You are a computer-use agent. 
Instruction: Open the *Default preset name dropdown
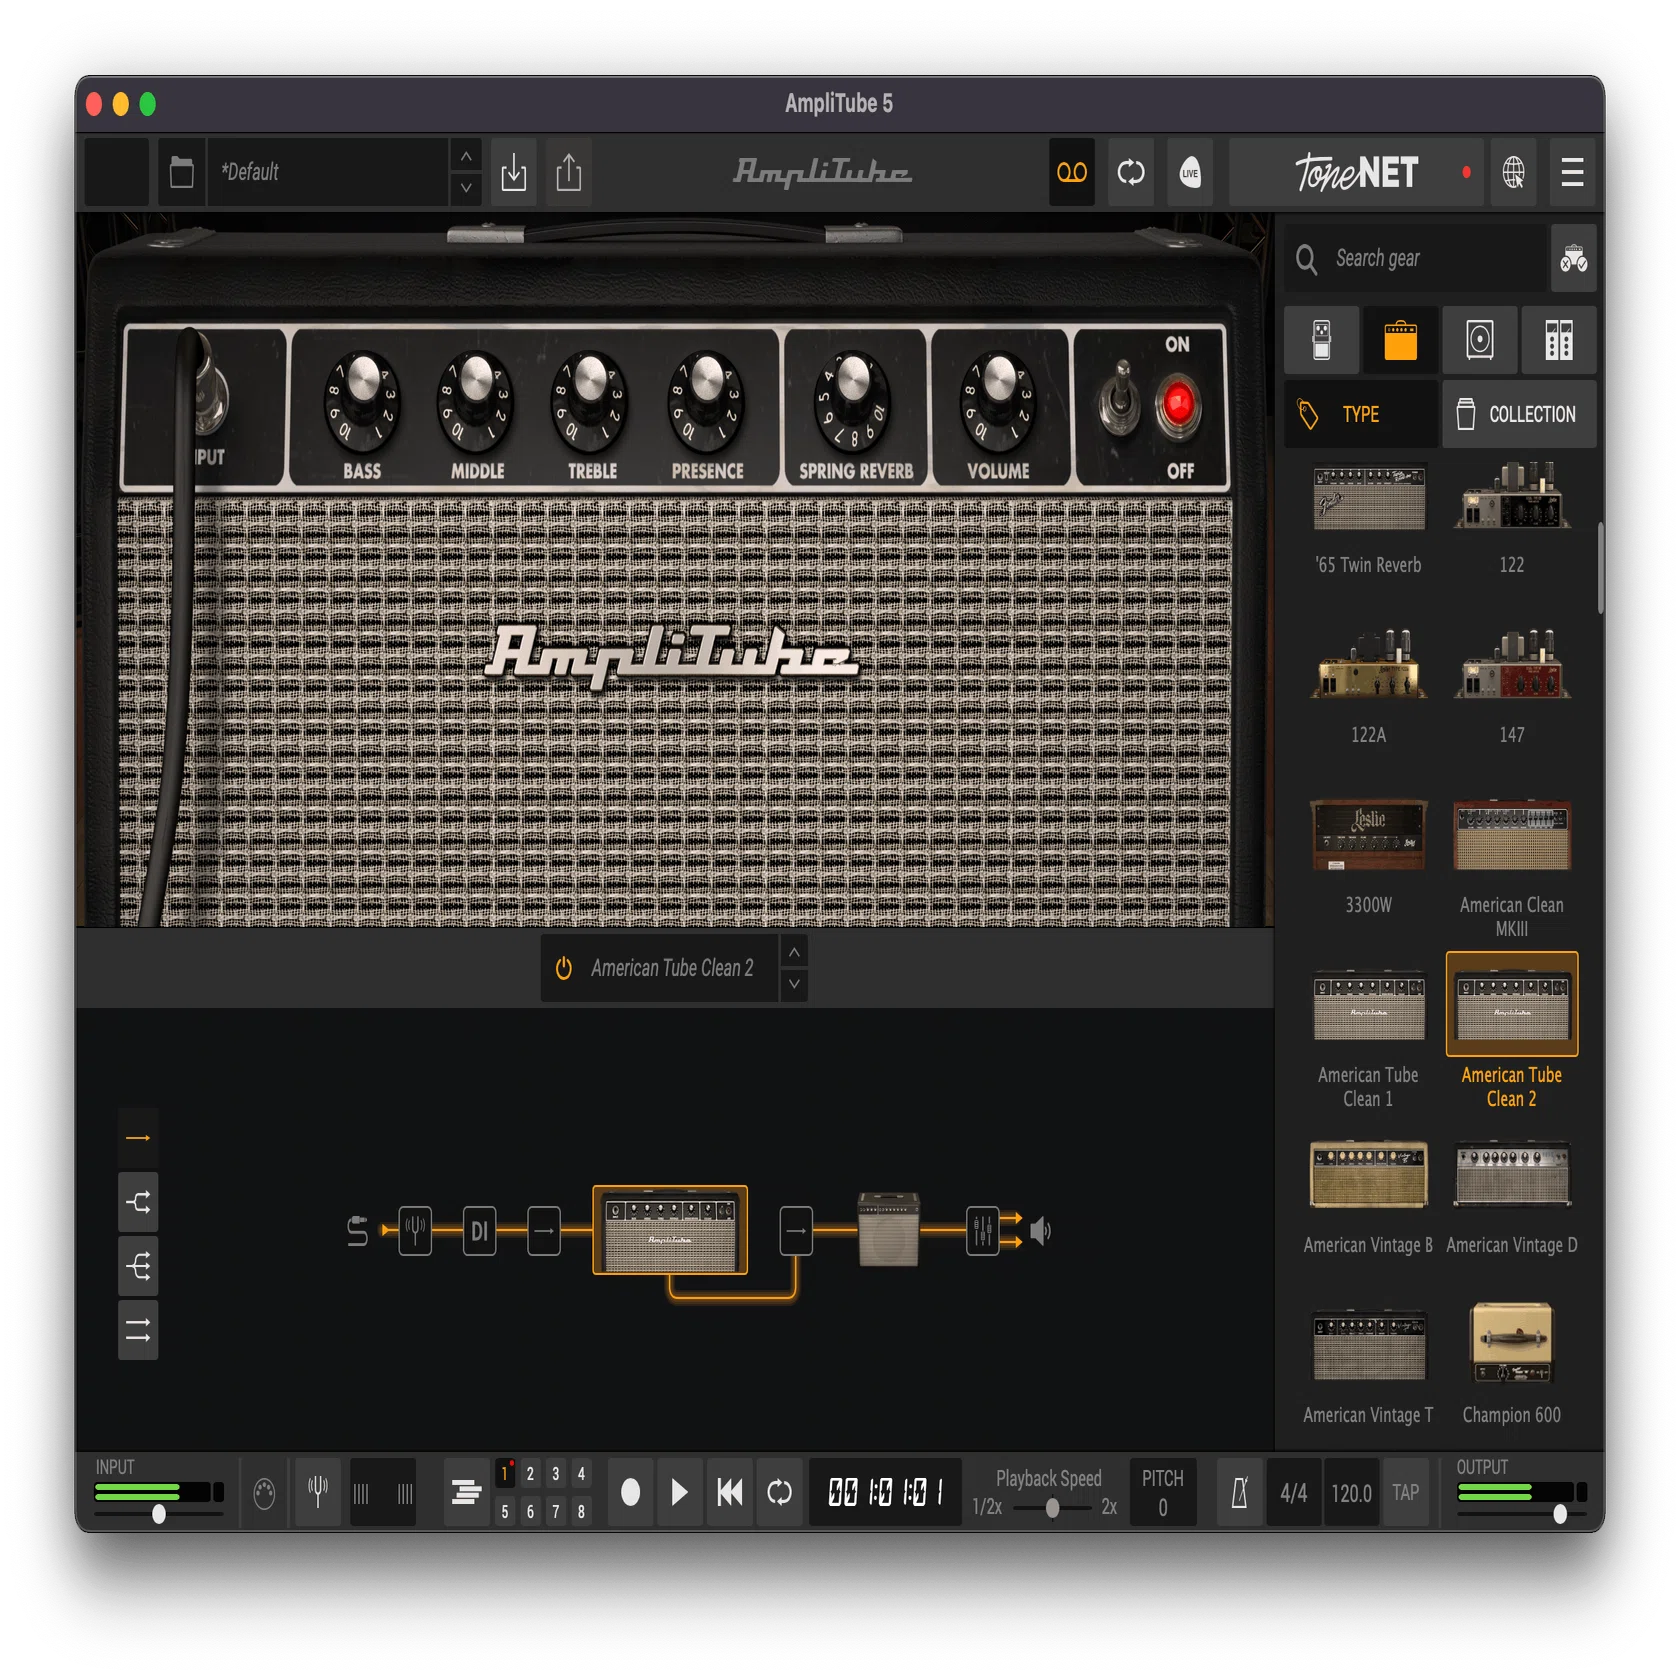point(329,172)
